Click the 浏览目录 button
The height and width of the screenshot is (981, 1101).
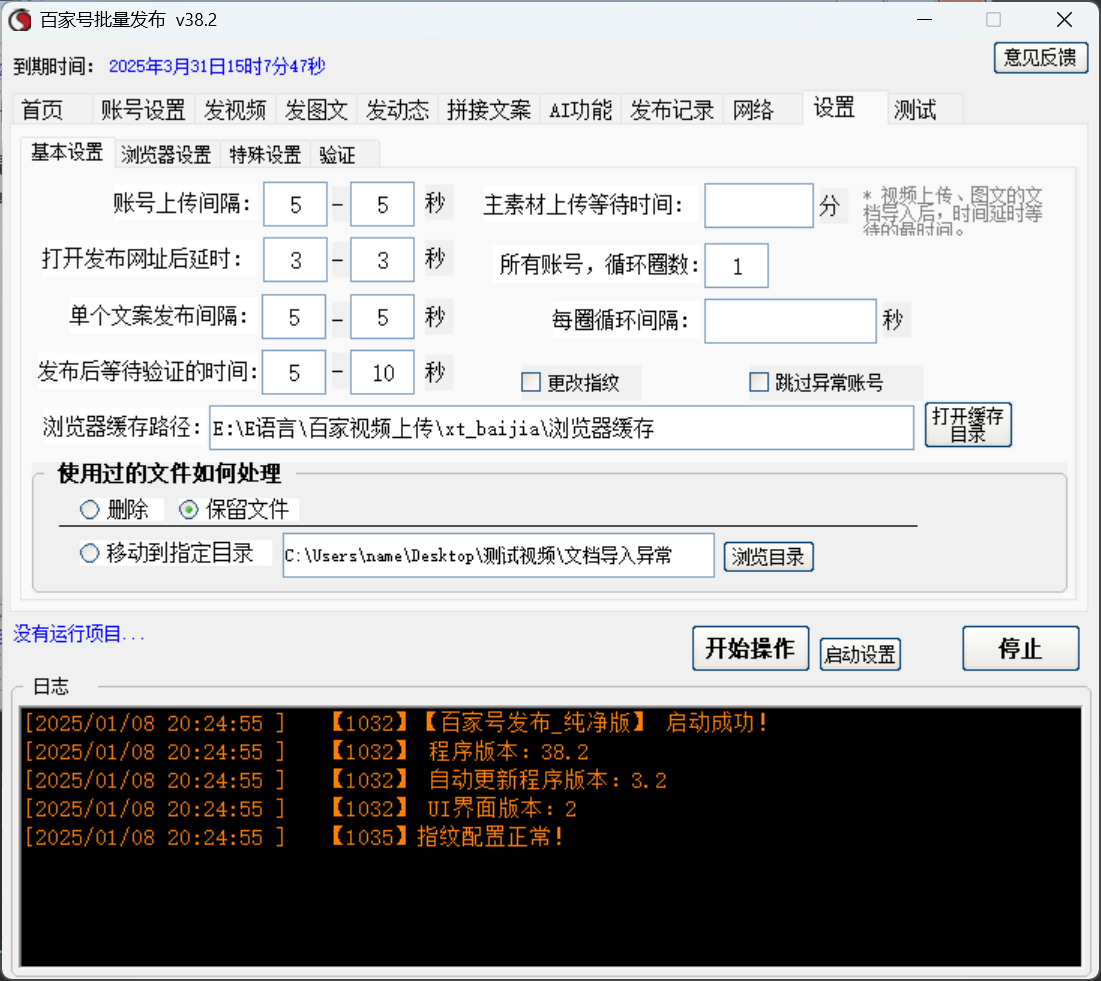[768, 557]
